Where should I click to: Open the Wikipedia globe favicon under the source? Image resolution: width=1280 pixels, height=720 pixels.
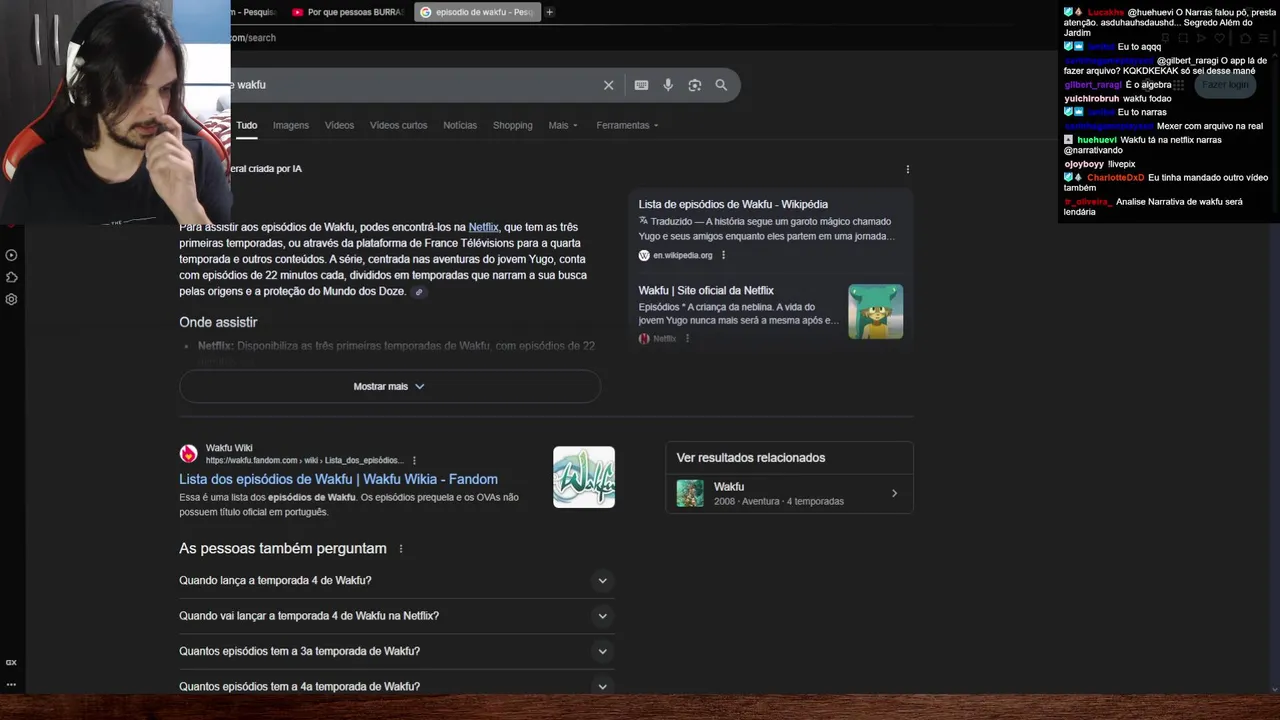click(644, 255)
